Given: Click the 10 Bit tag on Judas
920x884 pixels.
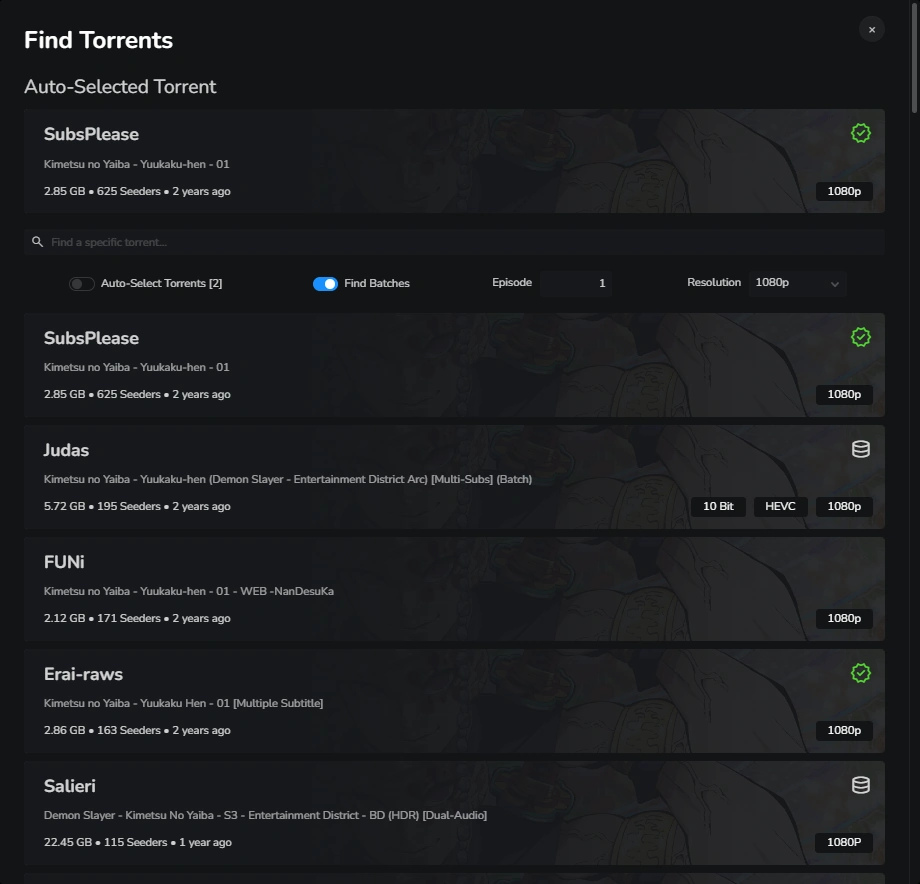Looking at the screenshot, I should pos(718,506).
